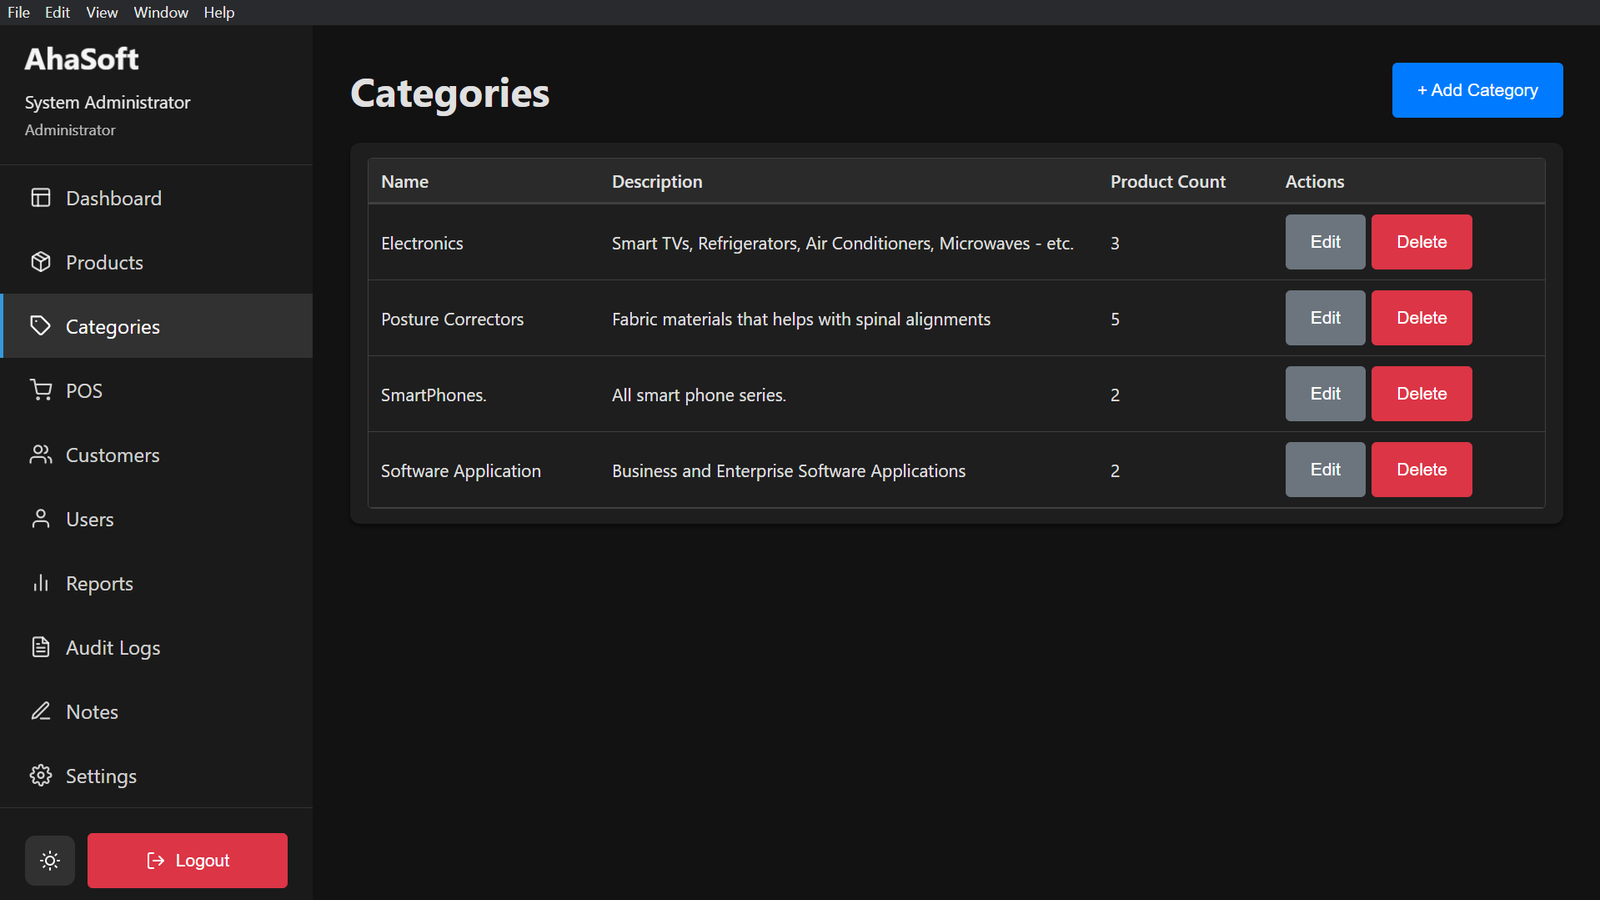Edit the Posture Correctors category
This screenshot has width=1600, height=900.
click(x=1325, y=317)
